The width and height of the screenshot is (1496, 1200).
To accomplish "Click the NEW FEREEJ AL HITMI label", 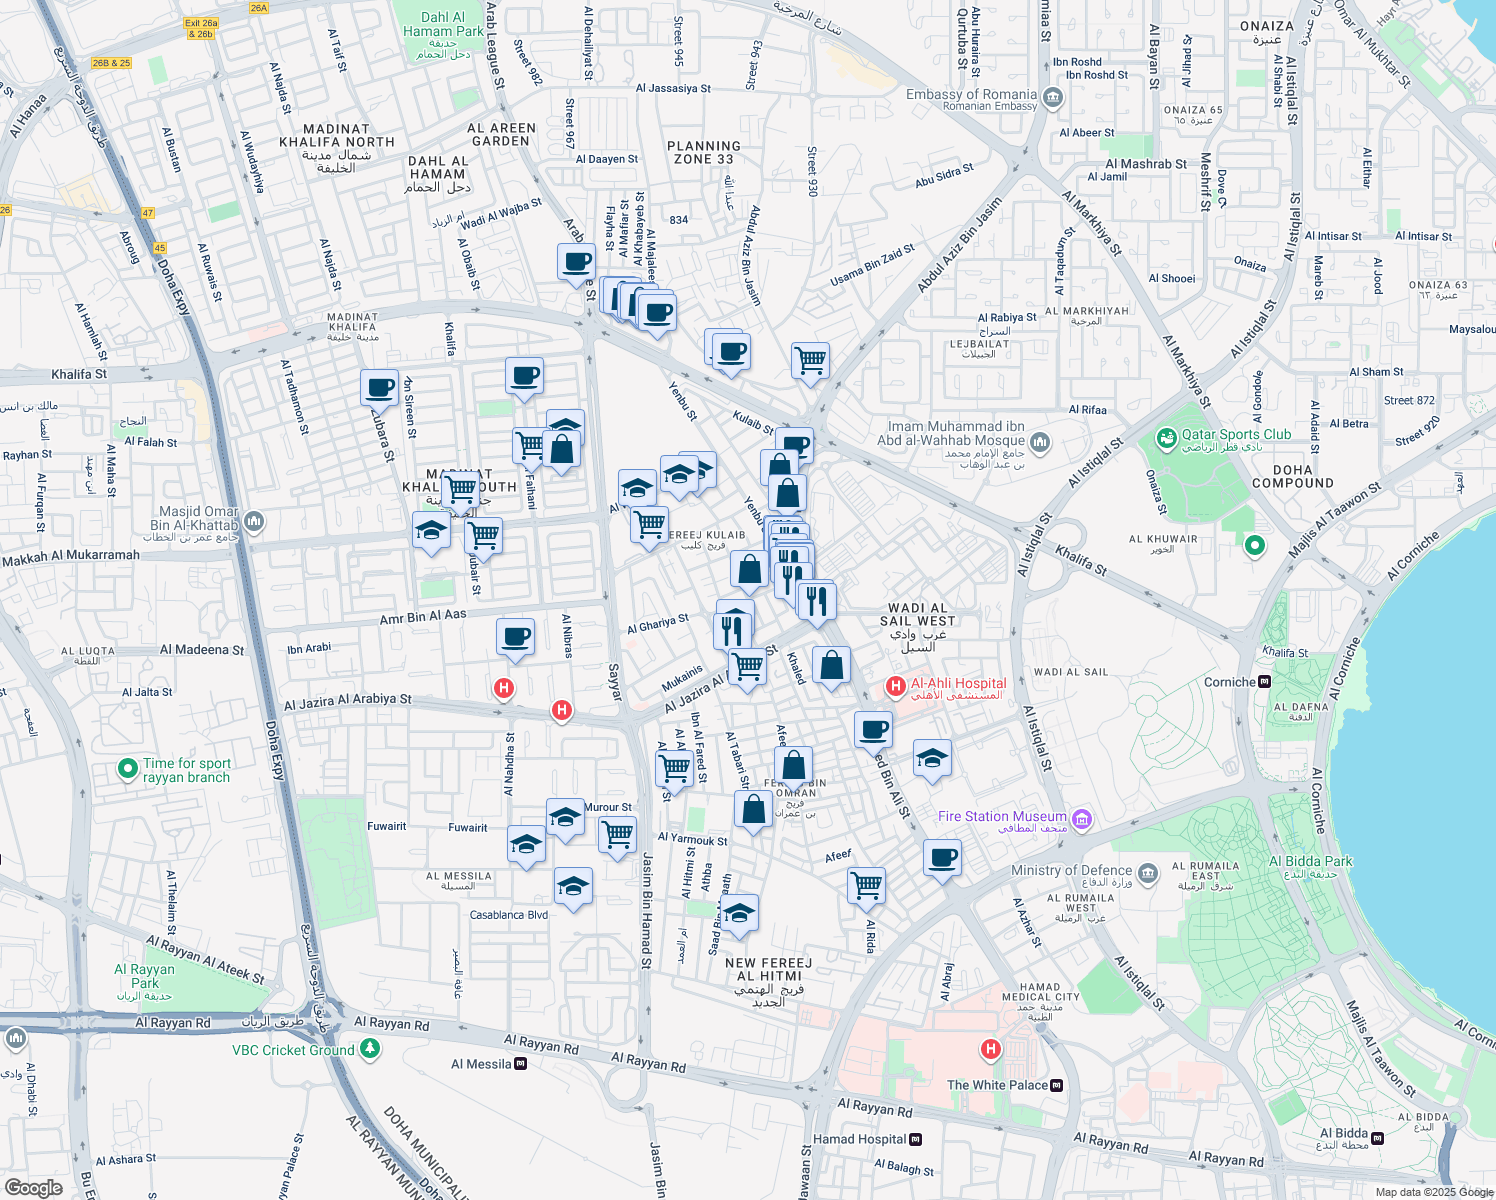I will (768, 969).
